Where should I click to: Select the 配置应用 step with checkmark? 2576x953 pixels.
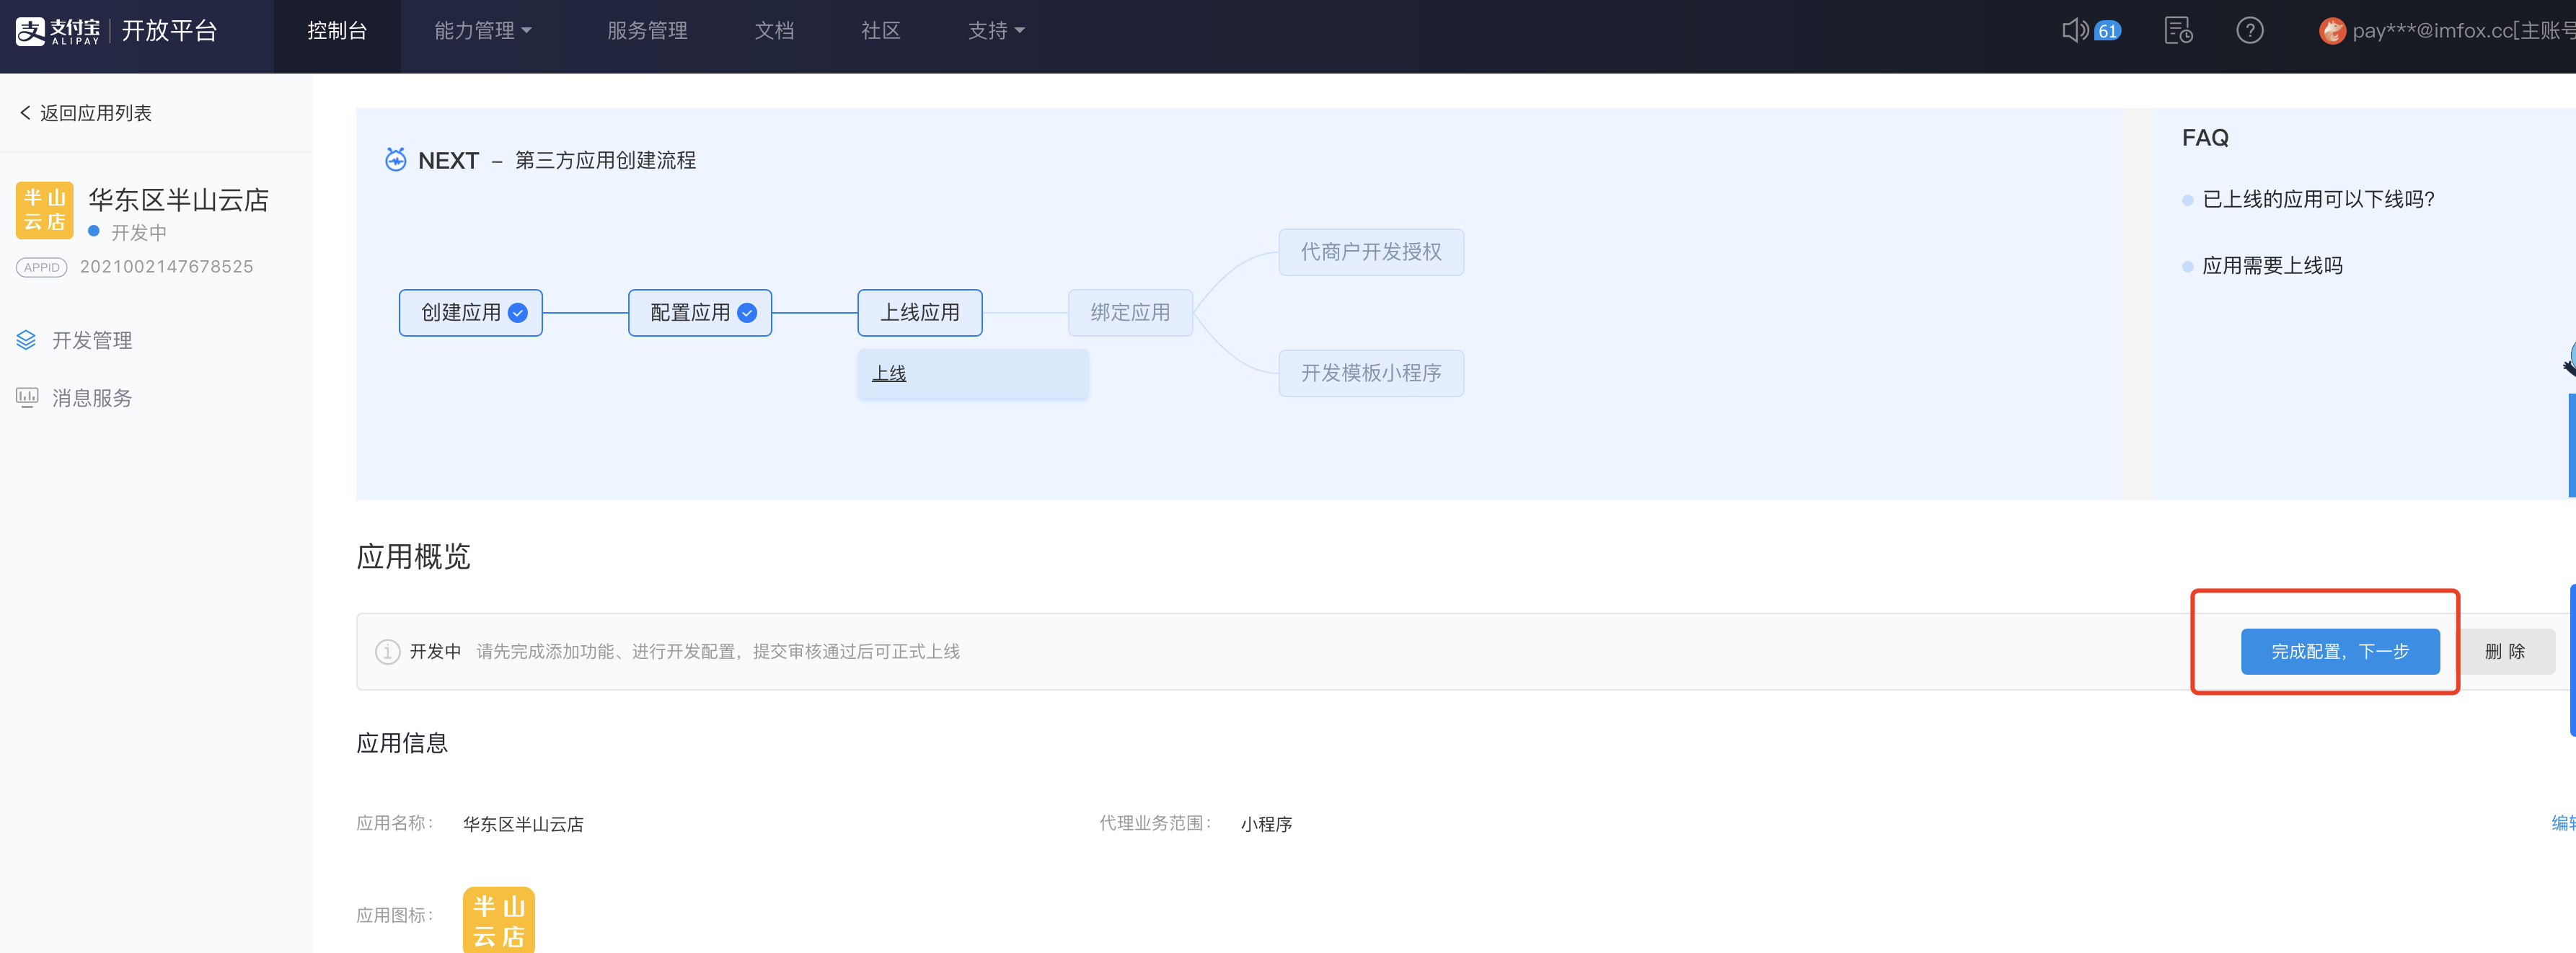700,313
